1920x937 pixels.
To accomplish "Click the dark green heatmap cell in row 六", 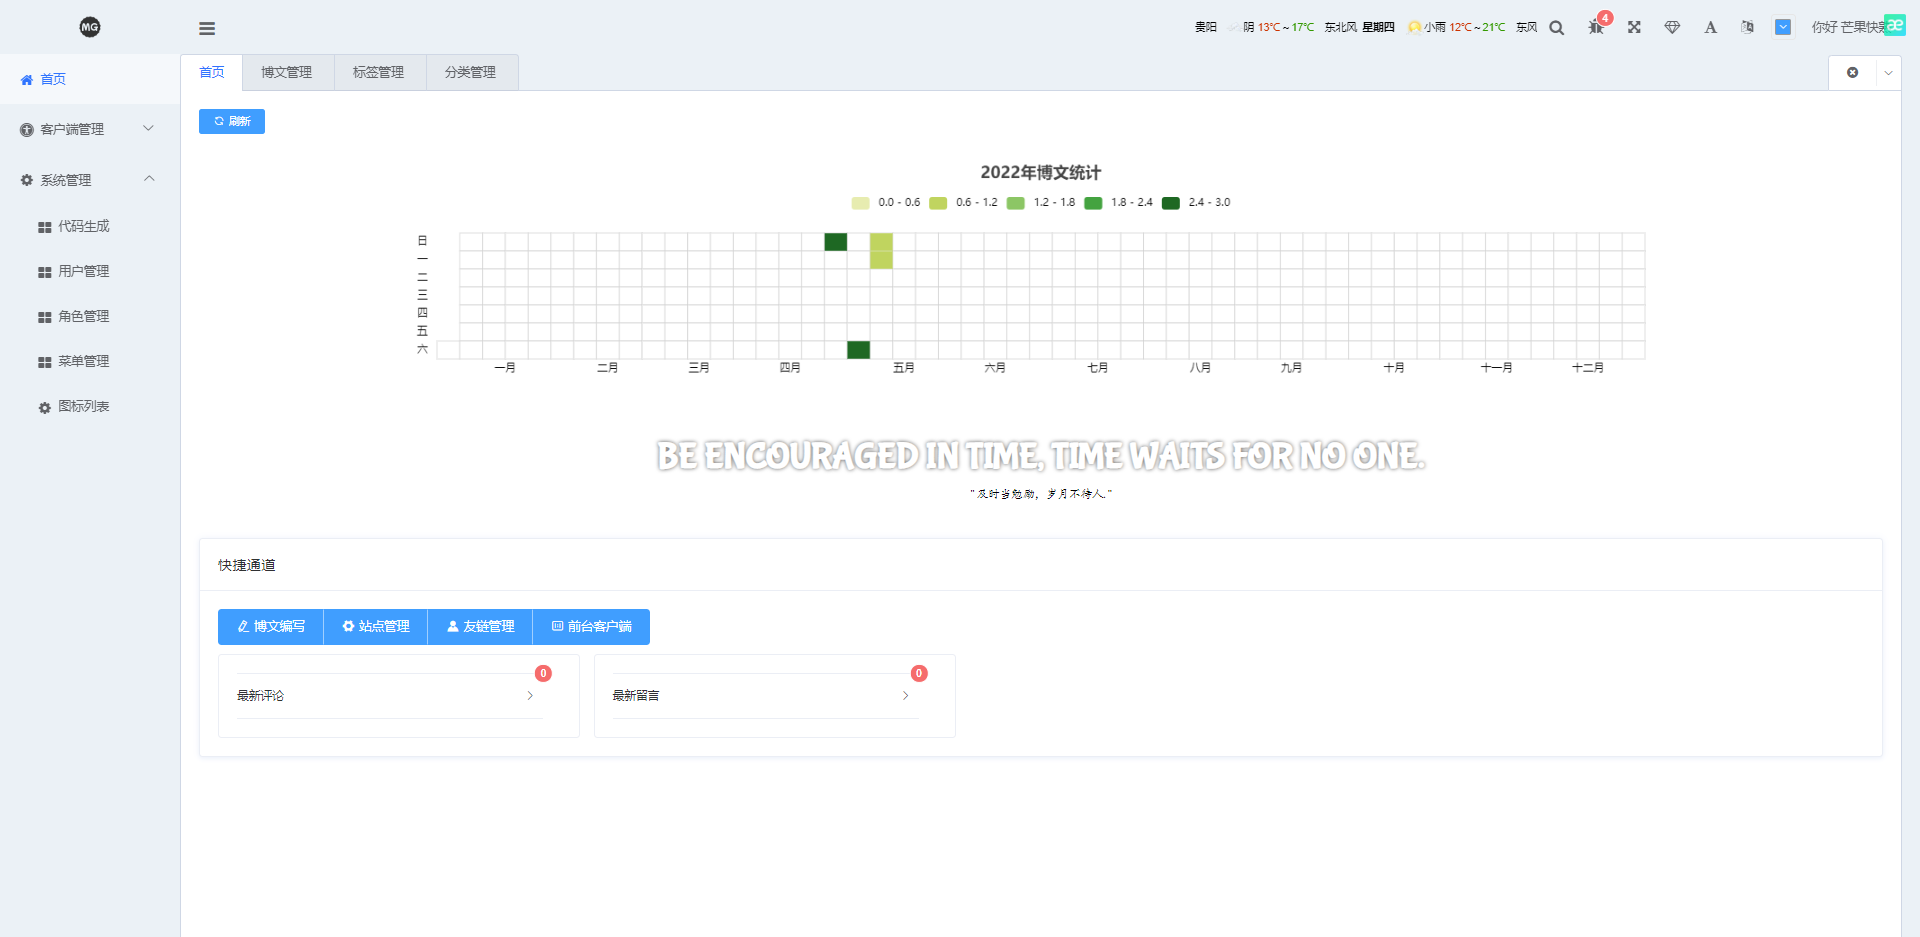I will pyautogui.click(x=858, y=350).
